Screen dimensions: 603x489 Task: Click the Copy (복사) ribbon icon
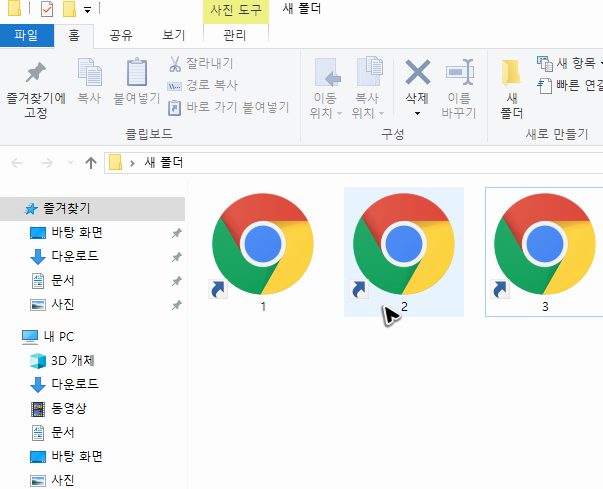90,72
